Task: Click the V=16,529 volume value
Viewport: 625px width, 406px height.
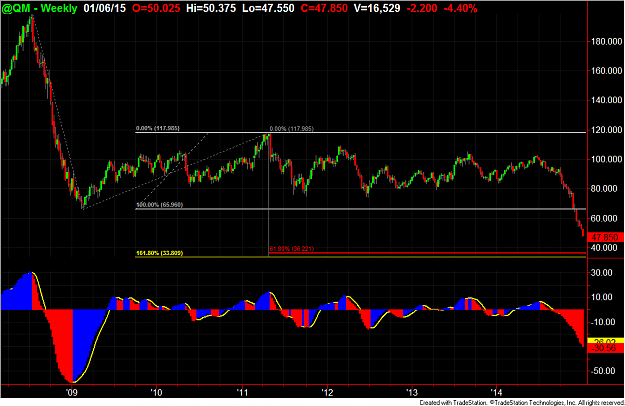Action: (x=377, y=8)
